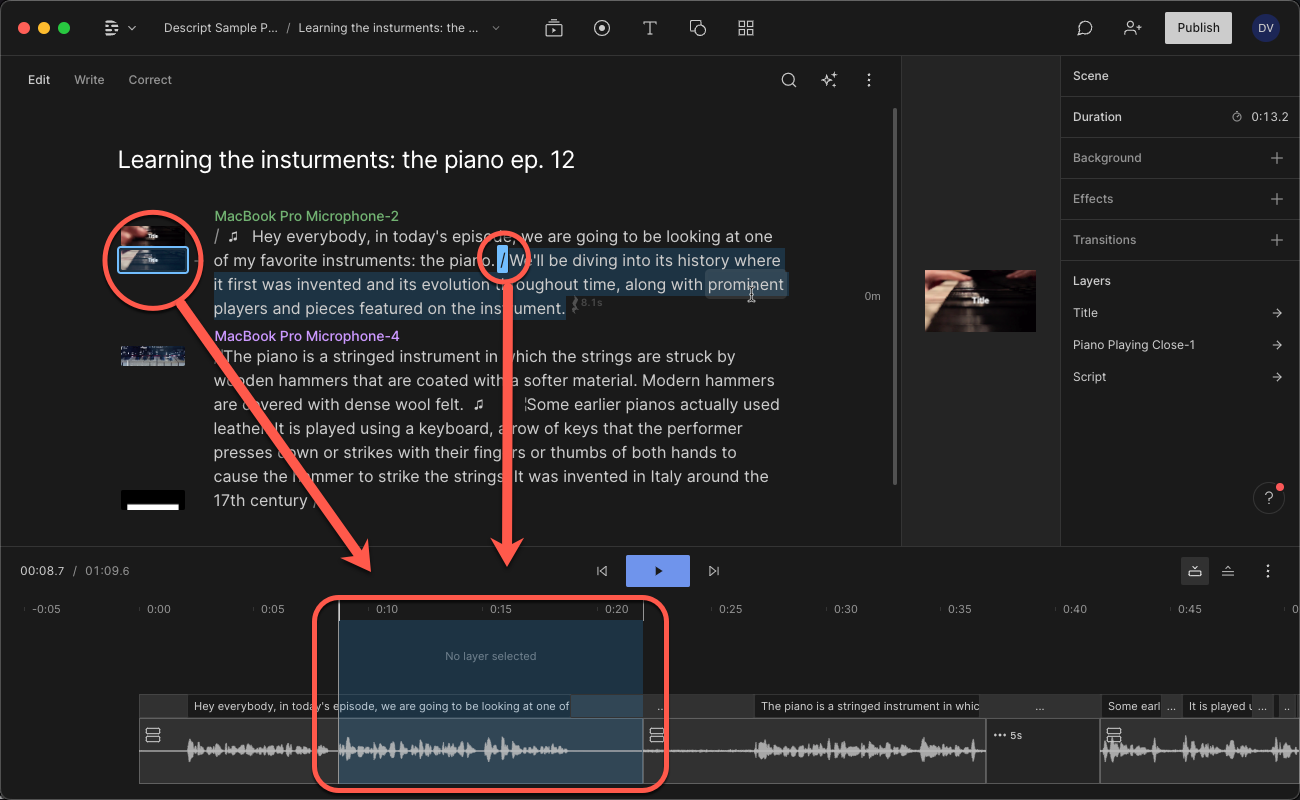1300x800 pixels.
Task: Select speaker label MacBook Pro Microphone-2
Action: pos(307,216)
